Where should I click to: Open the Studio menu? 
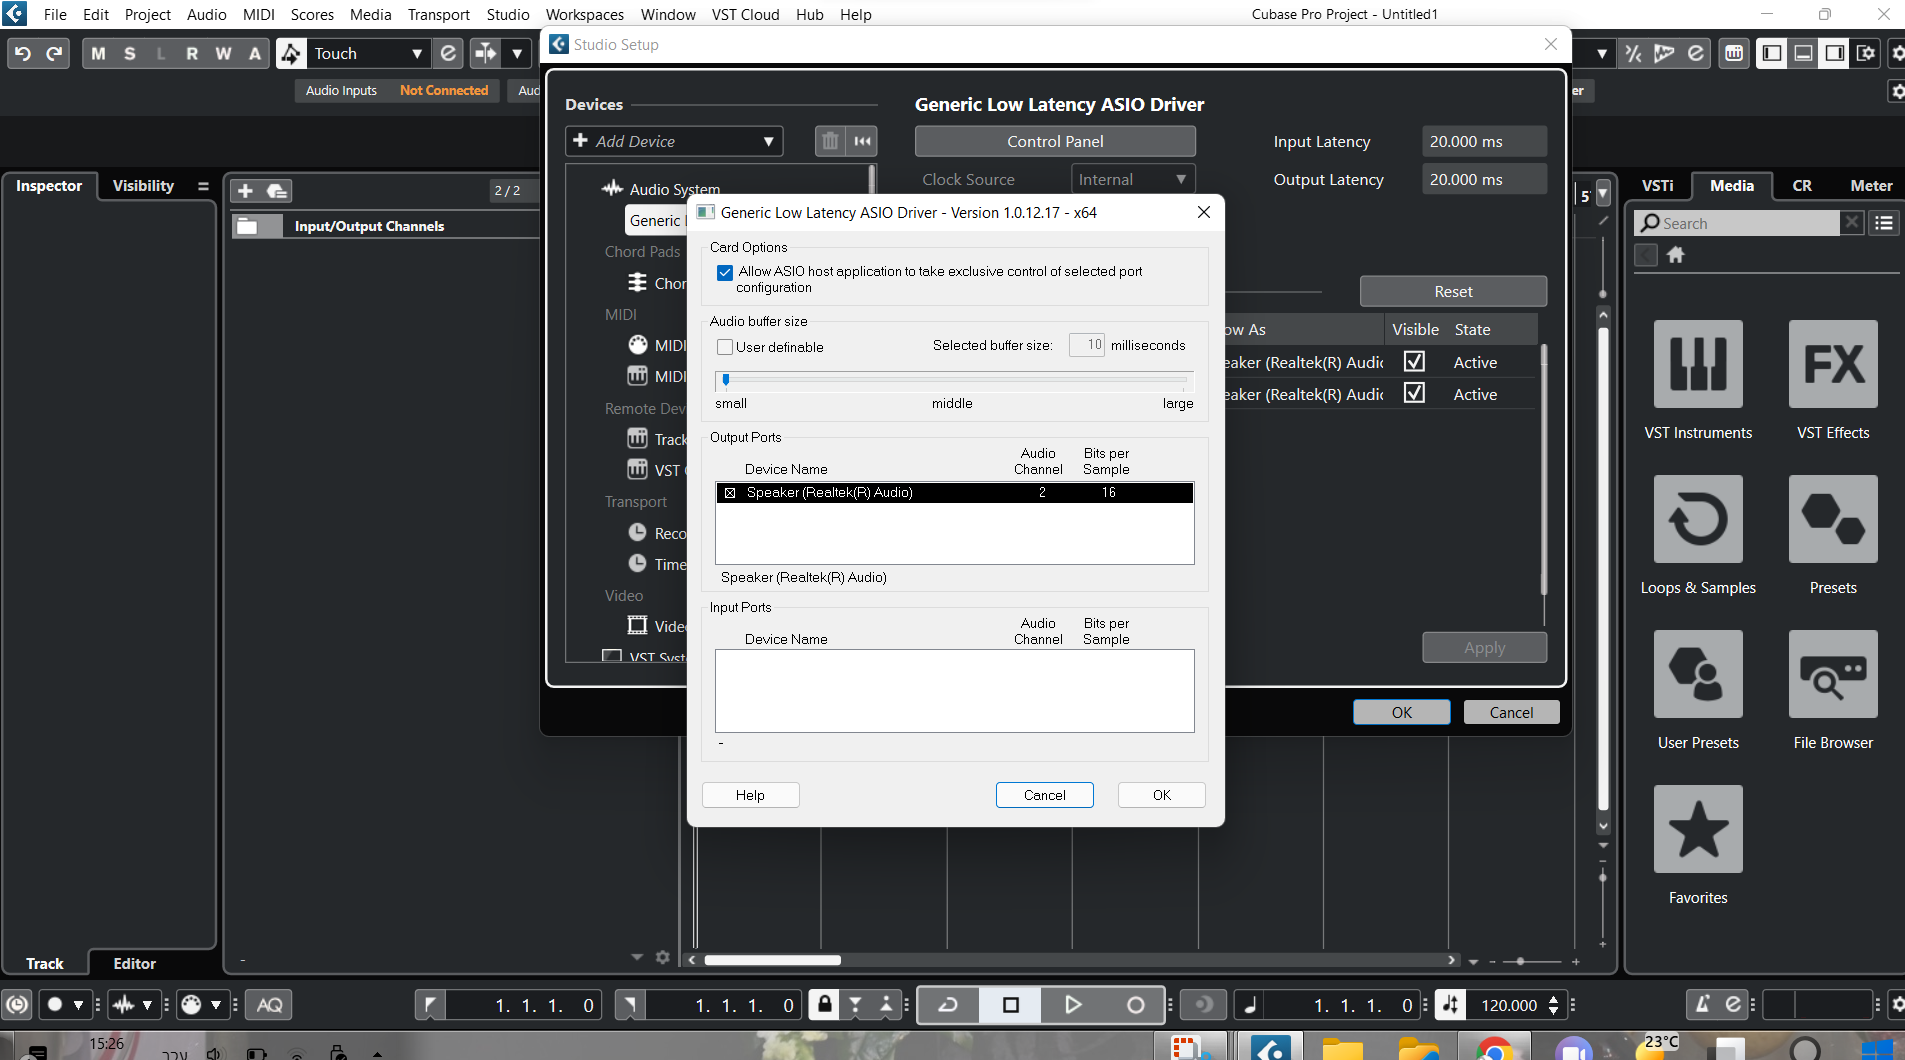tap(507, 14)
